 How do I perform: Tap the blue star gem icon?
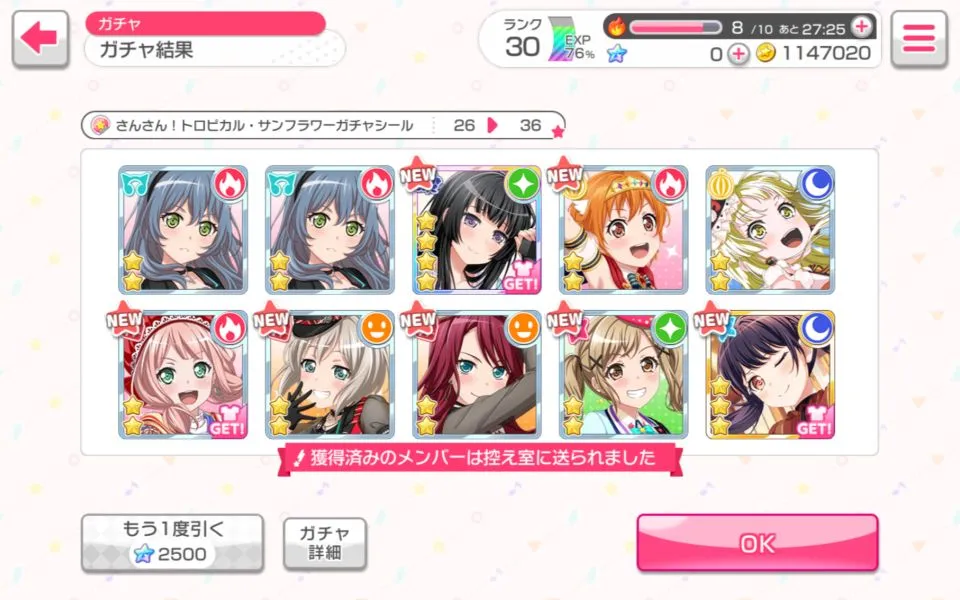pos(617,54)
